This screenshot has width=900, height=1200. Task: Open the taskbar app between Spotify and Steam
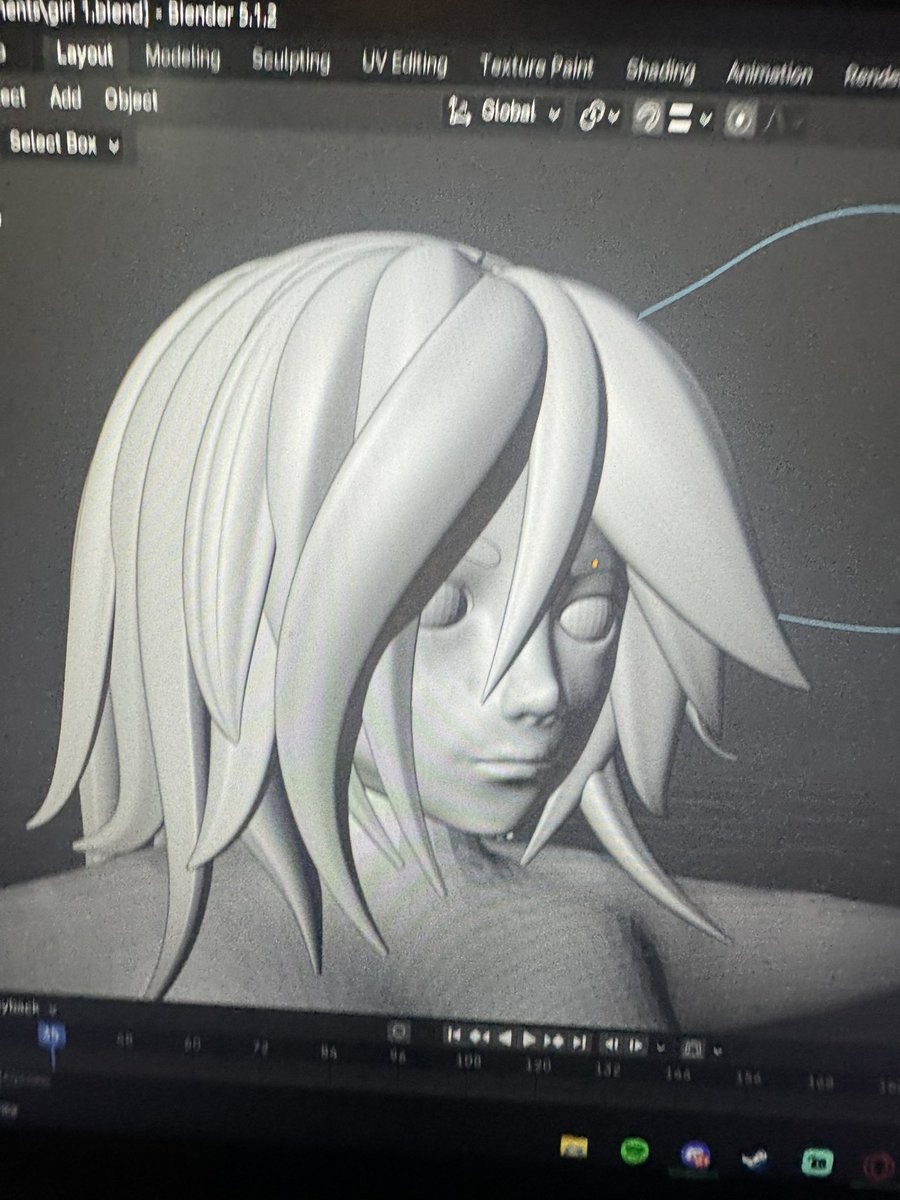tap(695, 1156)
